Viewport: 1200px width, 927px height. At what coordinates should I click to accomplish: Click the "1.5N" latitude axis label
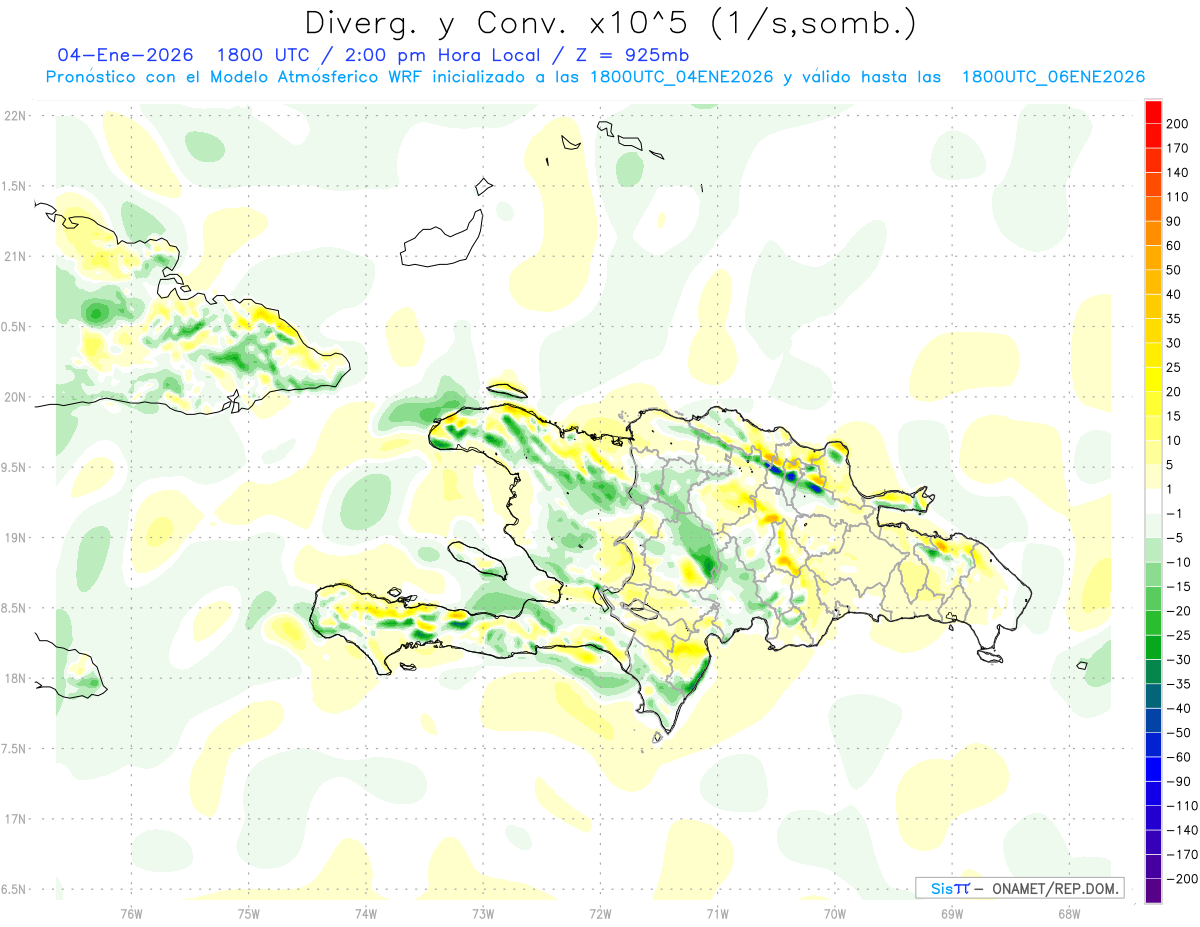click(15, 186)
